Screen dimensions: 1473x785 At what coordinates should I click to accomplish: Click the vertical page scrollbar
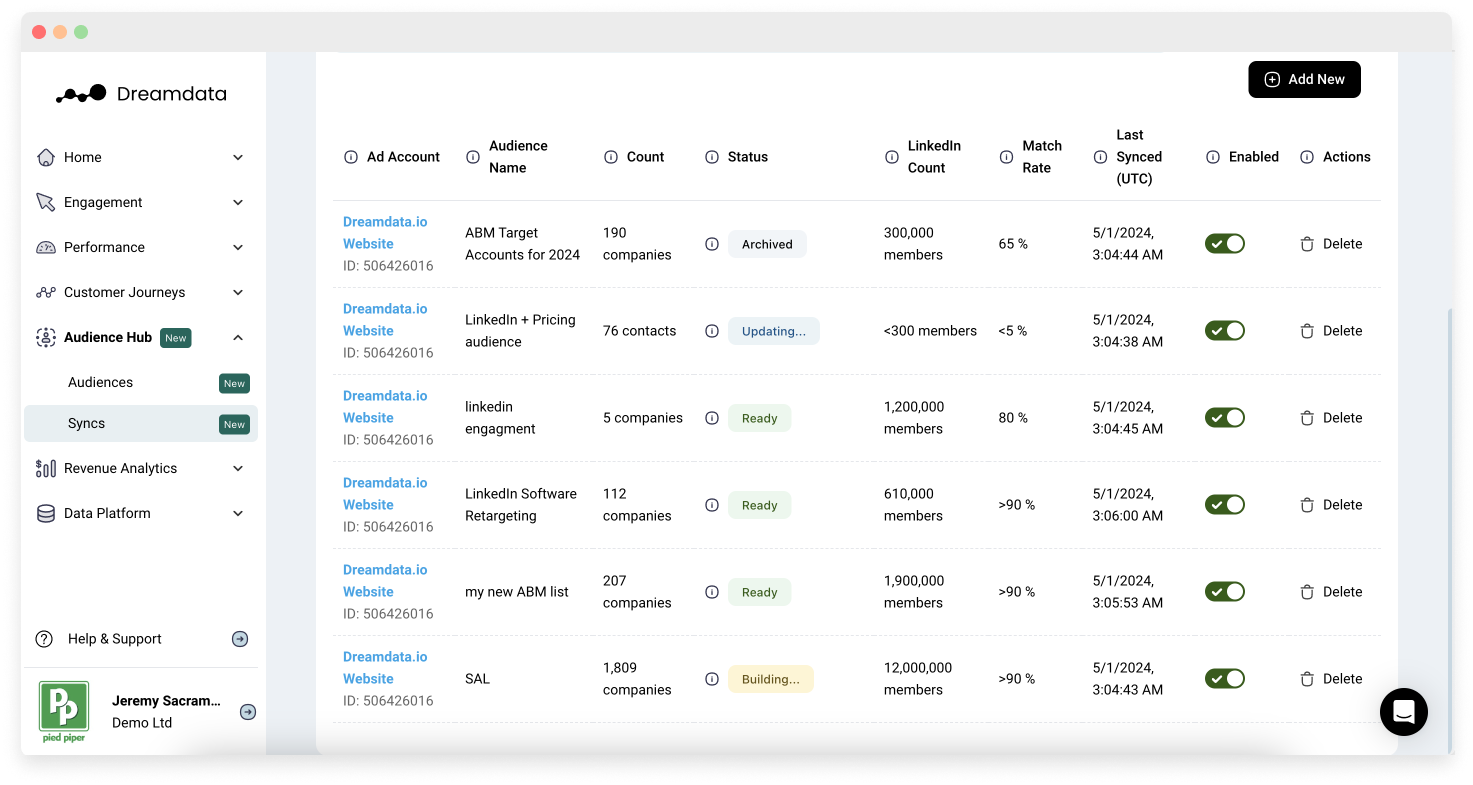1449,530
